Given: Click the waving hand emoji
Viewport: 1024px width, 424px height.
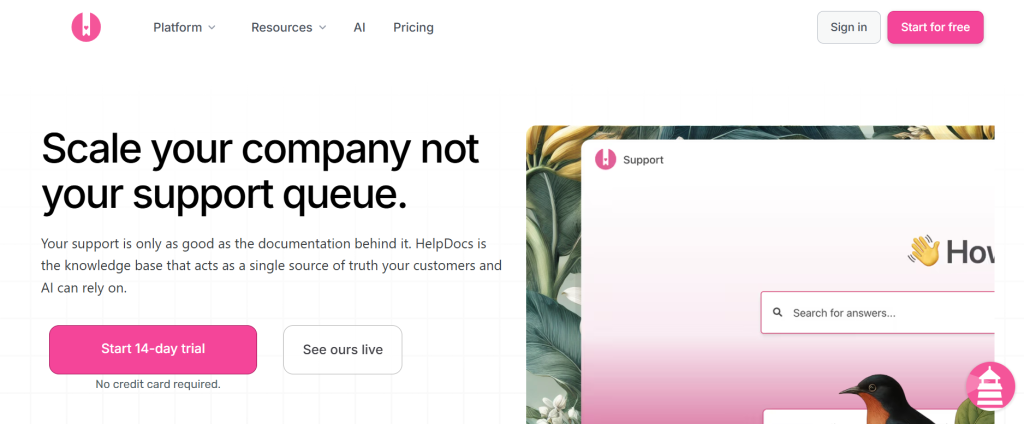Looking at the screenshot, I should click(x=923, y=250).
